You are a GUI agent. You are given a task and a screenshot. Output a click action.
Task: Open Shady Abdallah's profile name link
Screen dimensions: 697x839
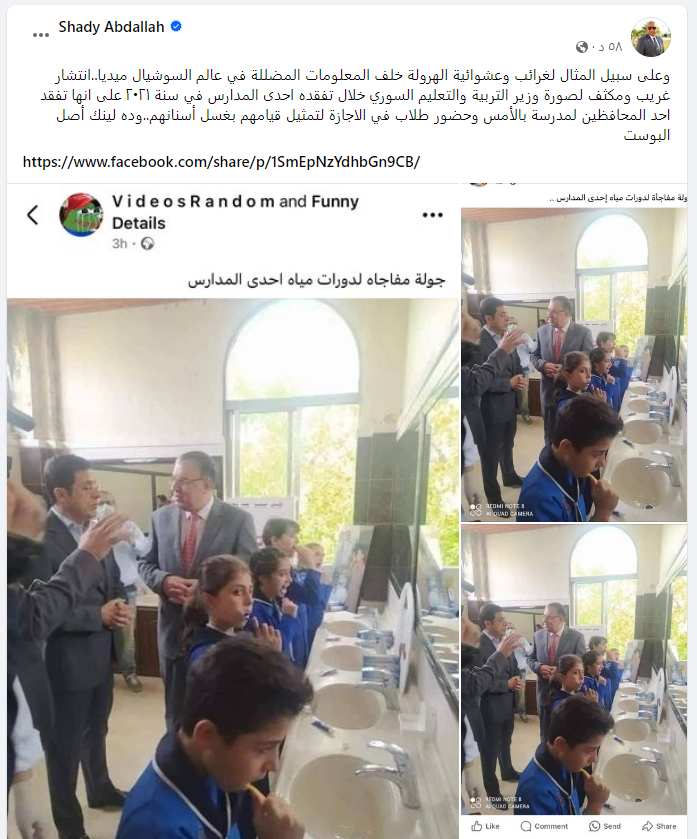point(111,27)
